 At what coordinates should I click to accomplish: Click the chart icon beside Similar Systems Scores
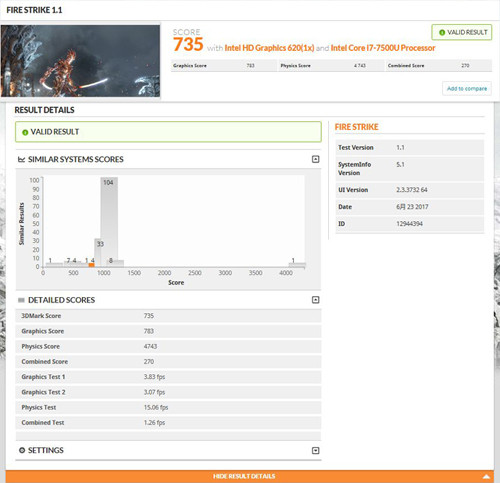click(21, 159)
